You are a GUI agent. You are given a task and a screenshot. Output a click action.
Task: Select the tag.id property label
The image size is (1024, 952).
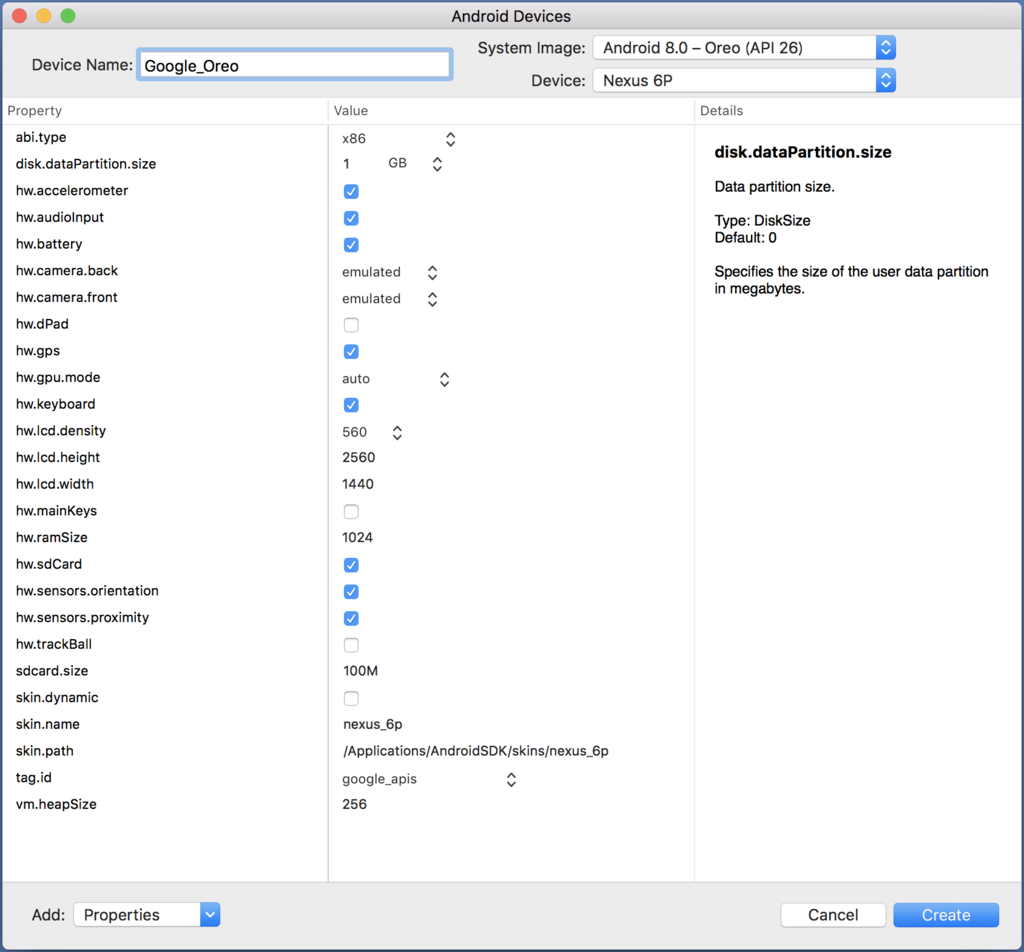33,778
